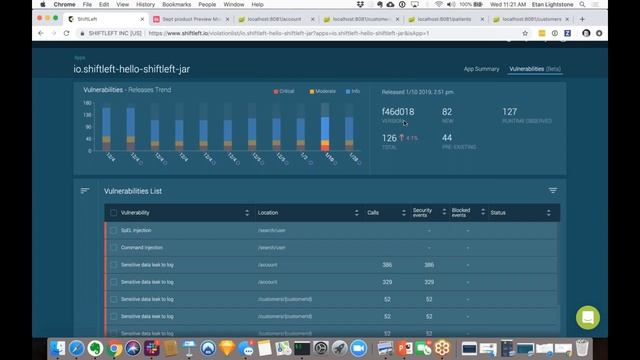This screenshot has height=360, width=640.
Task: Open a new browser tab with plus
Action: 582,19
